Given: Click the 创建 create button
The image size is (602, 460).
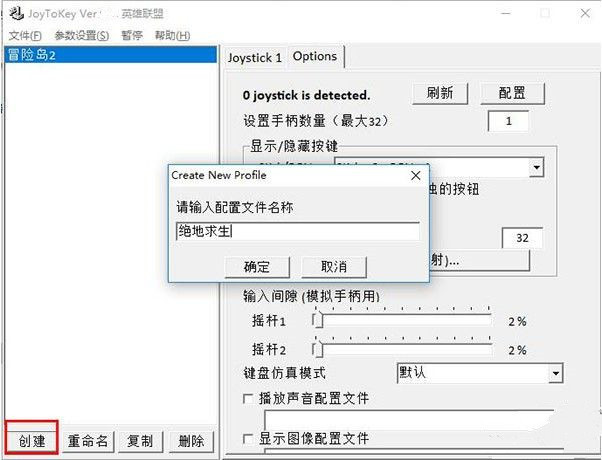Looking at the screenshot, I should [32, 441].
